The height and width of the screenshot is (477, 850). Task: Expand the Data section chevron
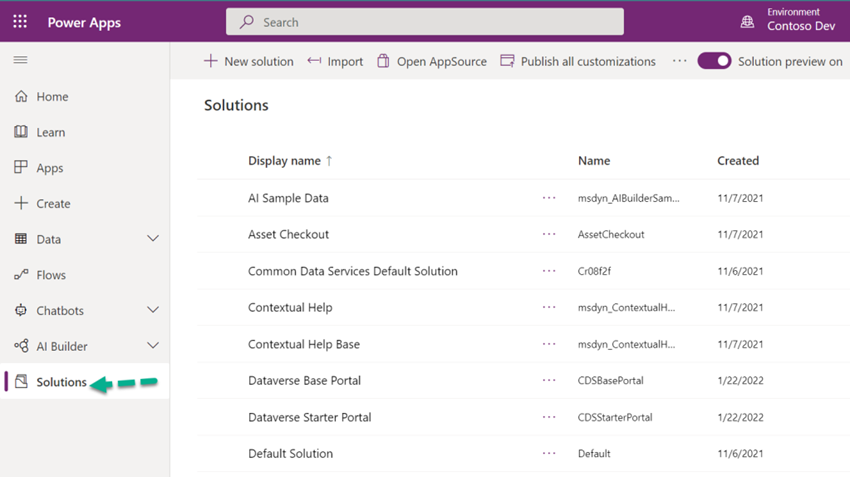pos(153,238)
